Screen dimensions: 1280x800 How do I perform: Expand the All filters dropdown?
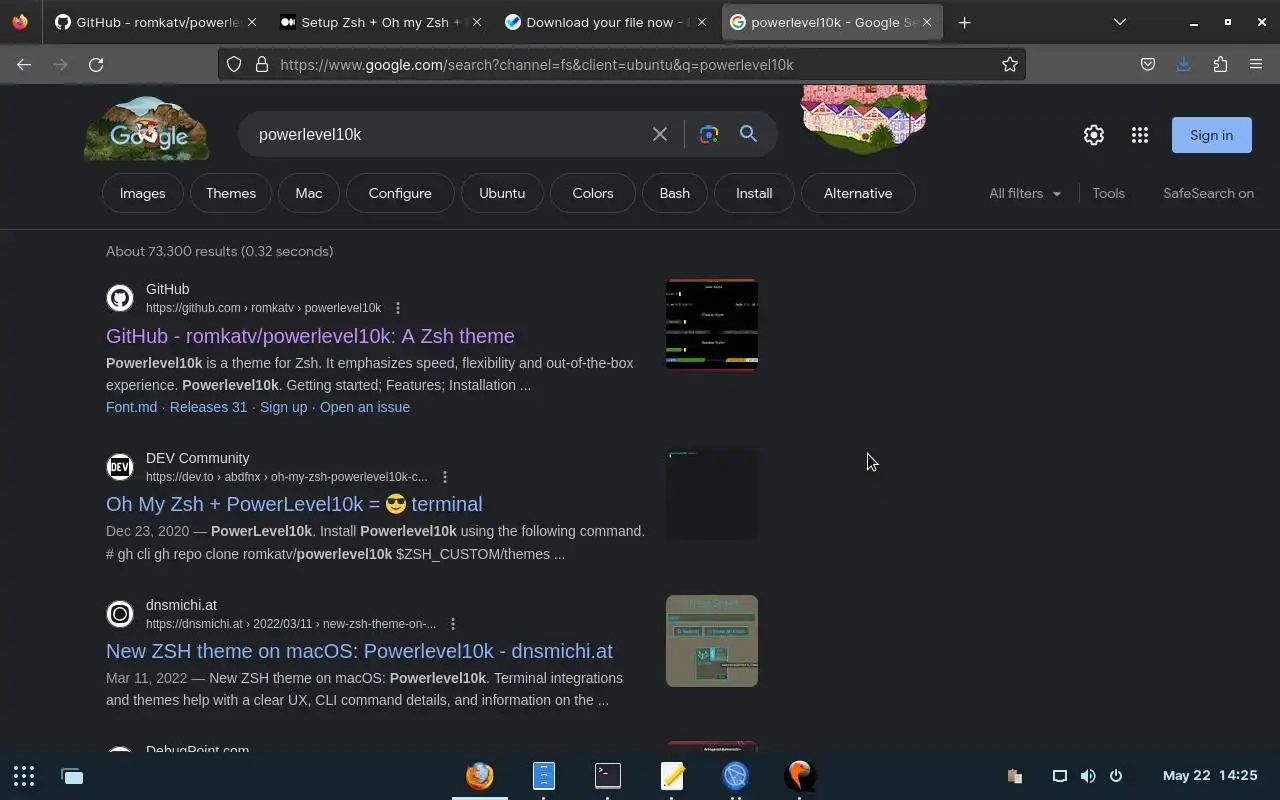[x=1025, y=193]
